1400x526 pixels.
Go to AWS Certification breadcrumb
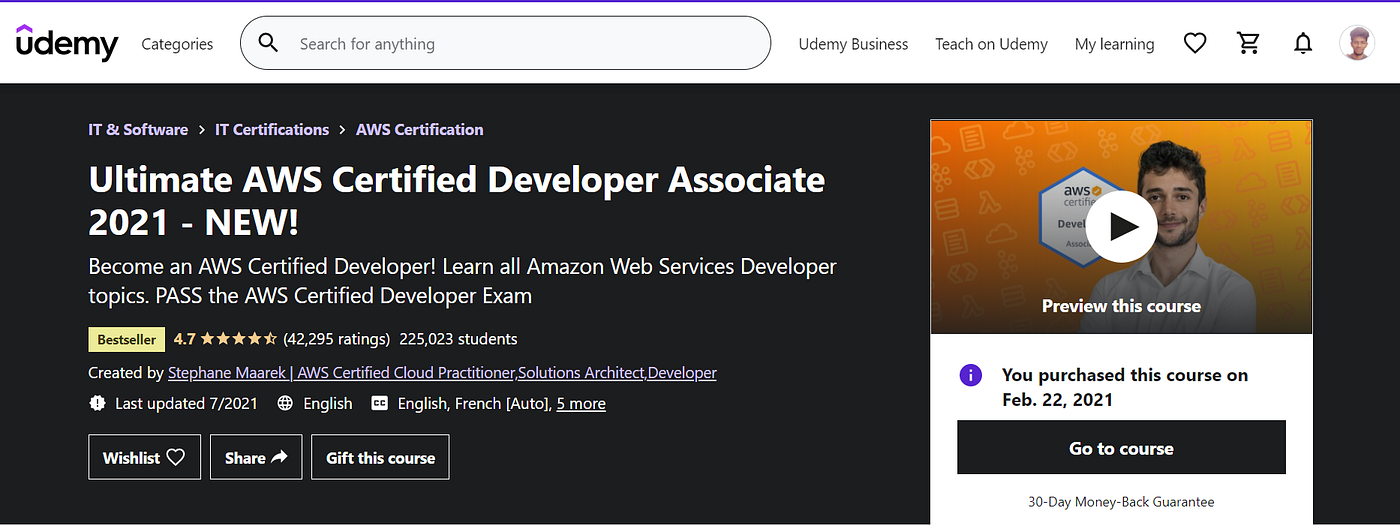tap(420, 129)
